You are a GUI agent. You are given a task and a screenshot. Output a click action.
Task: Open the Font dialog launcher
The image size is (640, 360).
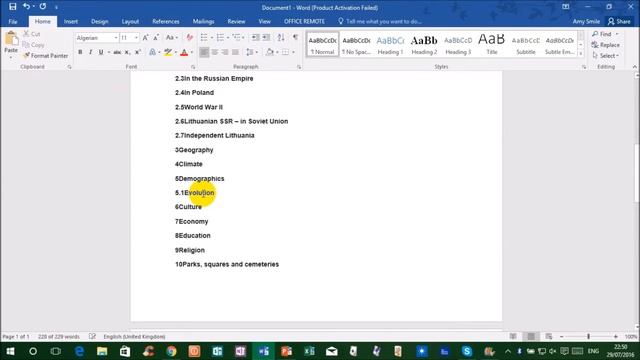[193, 67]
